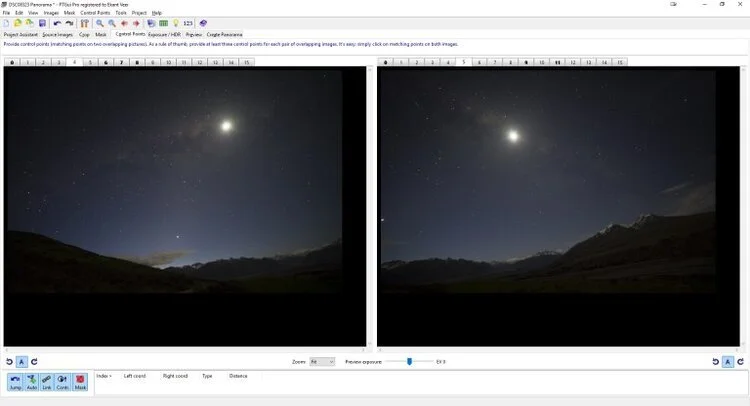Image resolution: width=750 pixels, height=406 pixels.
Task: Click the New Project toolbar icon
Action: [x=6, y=23]
